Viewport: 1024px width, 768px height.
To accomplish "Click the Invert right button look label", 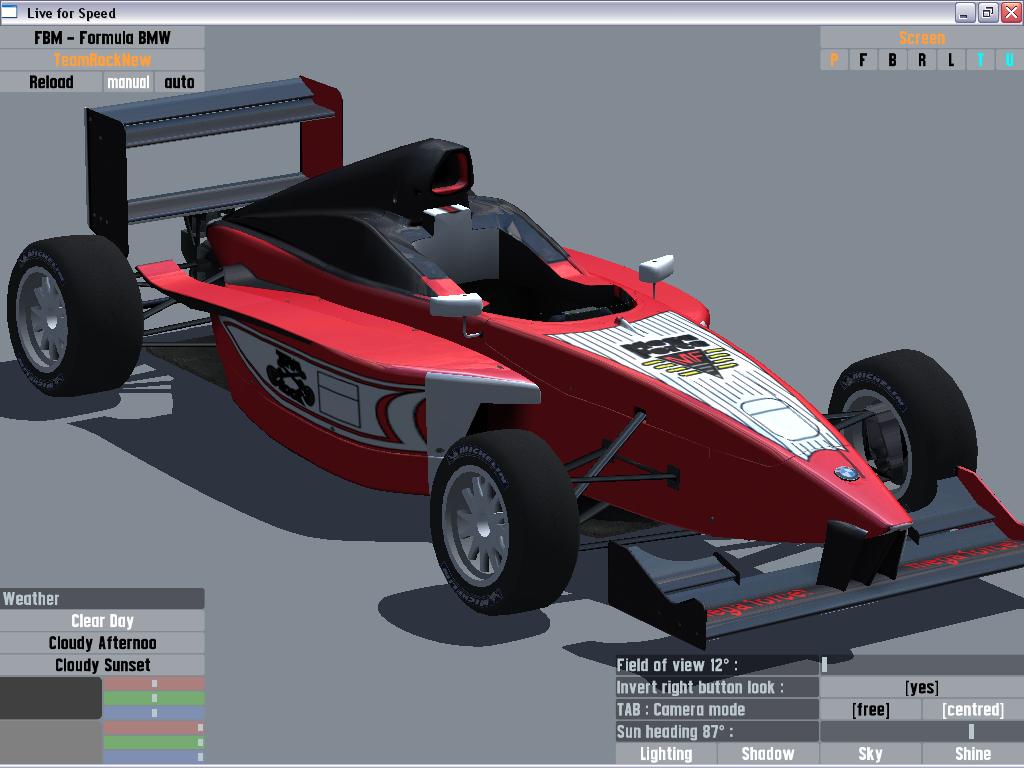I will pos(717,688).
